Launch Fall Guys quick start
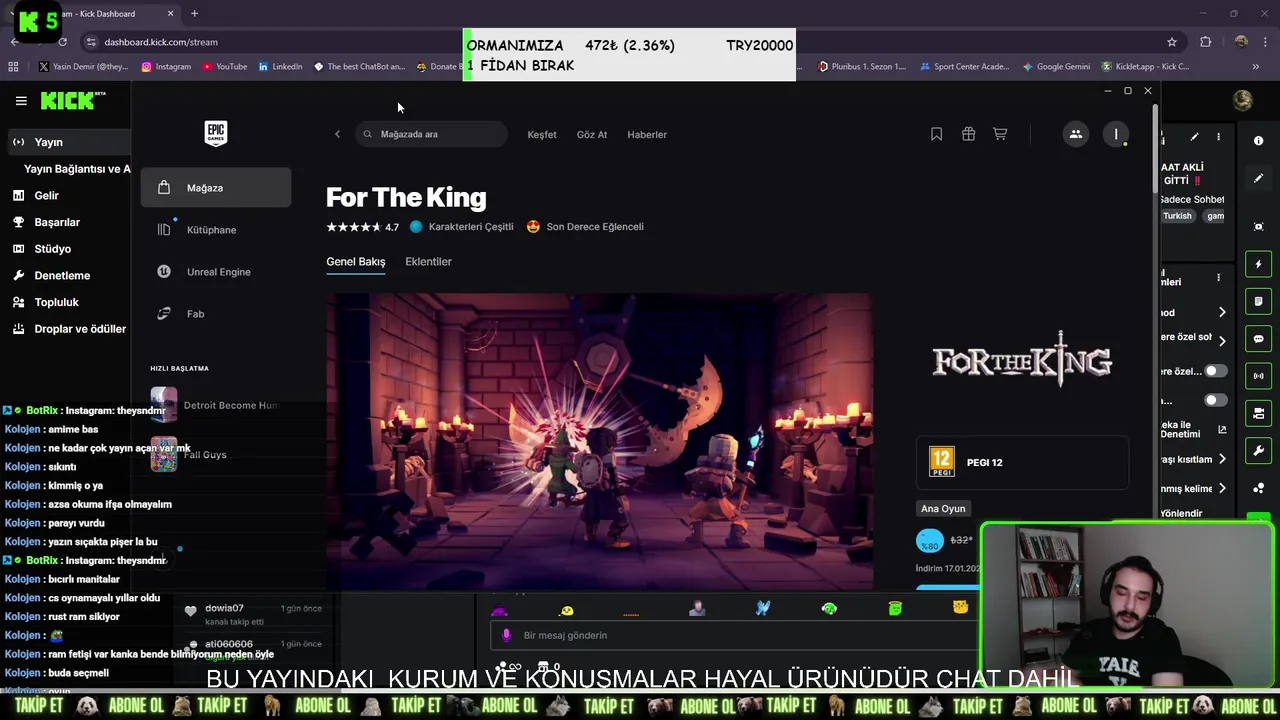The image size is (1280, 720). (x=190, y=454)
